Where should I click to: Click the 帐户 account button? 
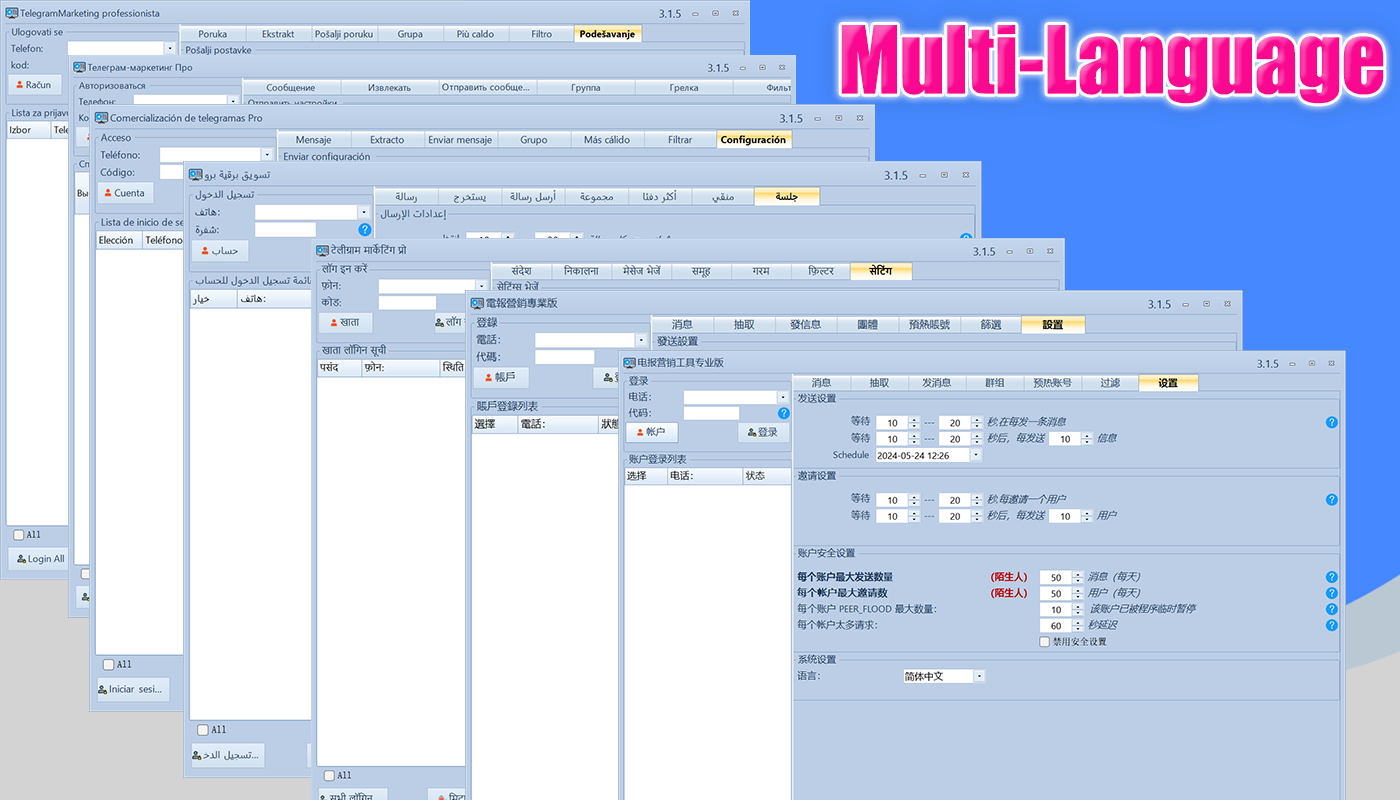[652, 432]
